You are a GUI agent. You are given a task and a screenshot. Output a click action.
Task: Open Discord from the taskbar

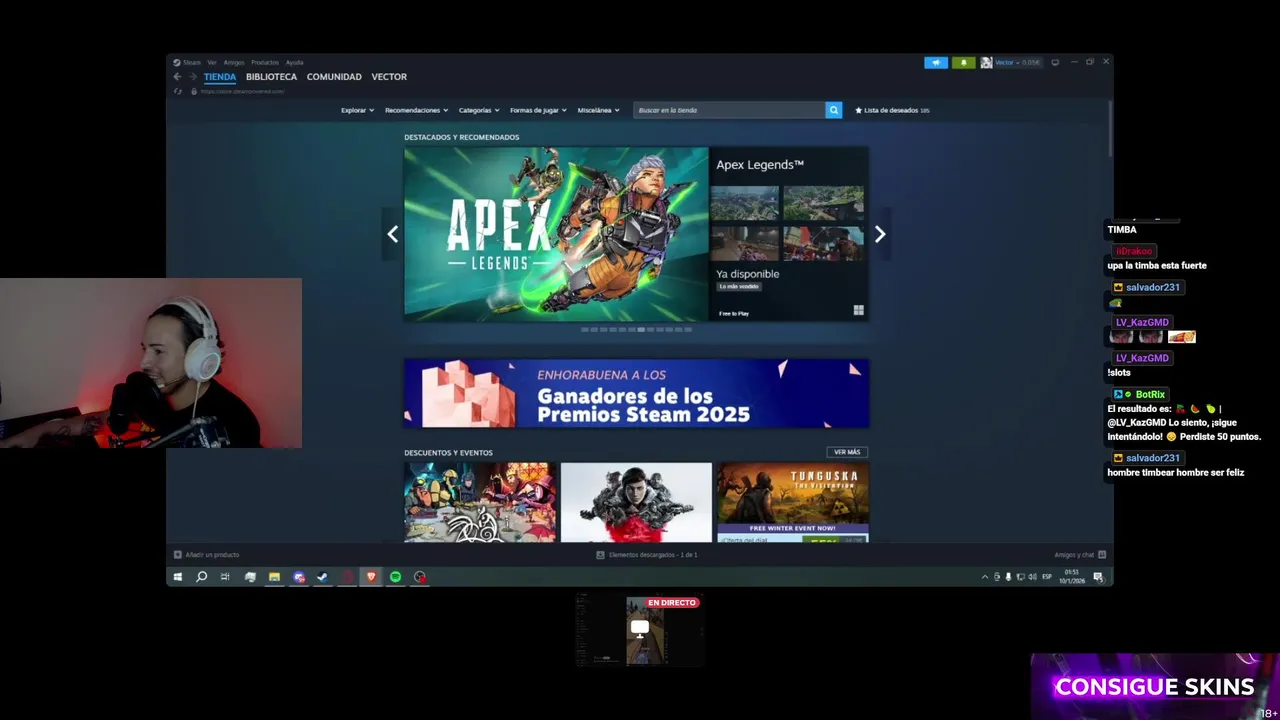click(299, 577)
